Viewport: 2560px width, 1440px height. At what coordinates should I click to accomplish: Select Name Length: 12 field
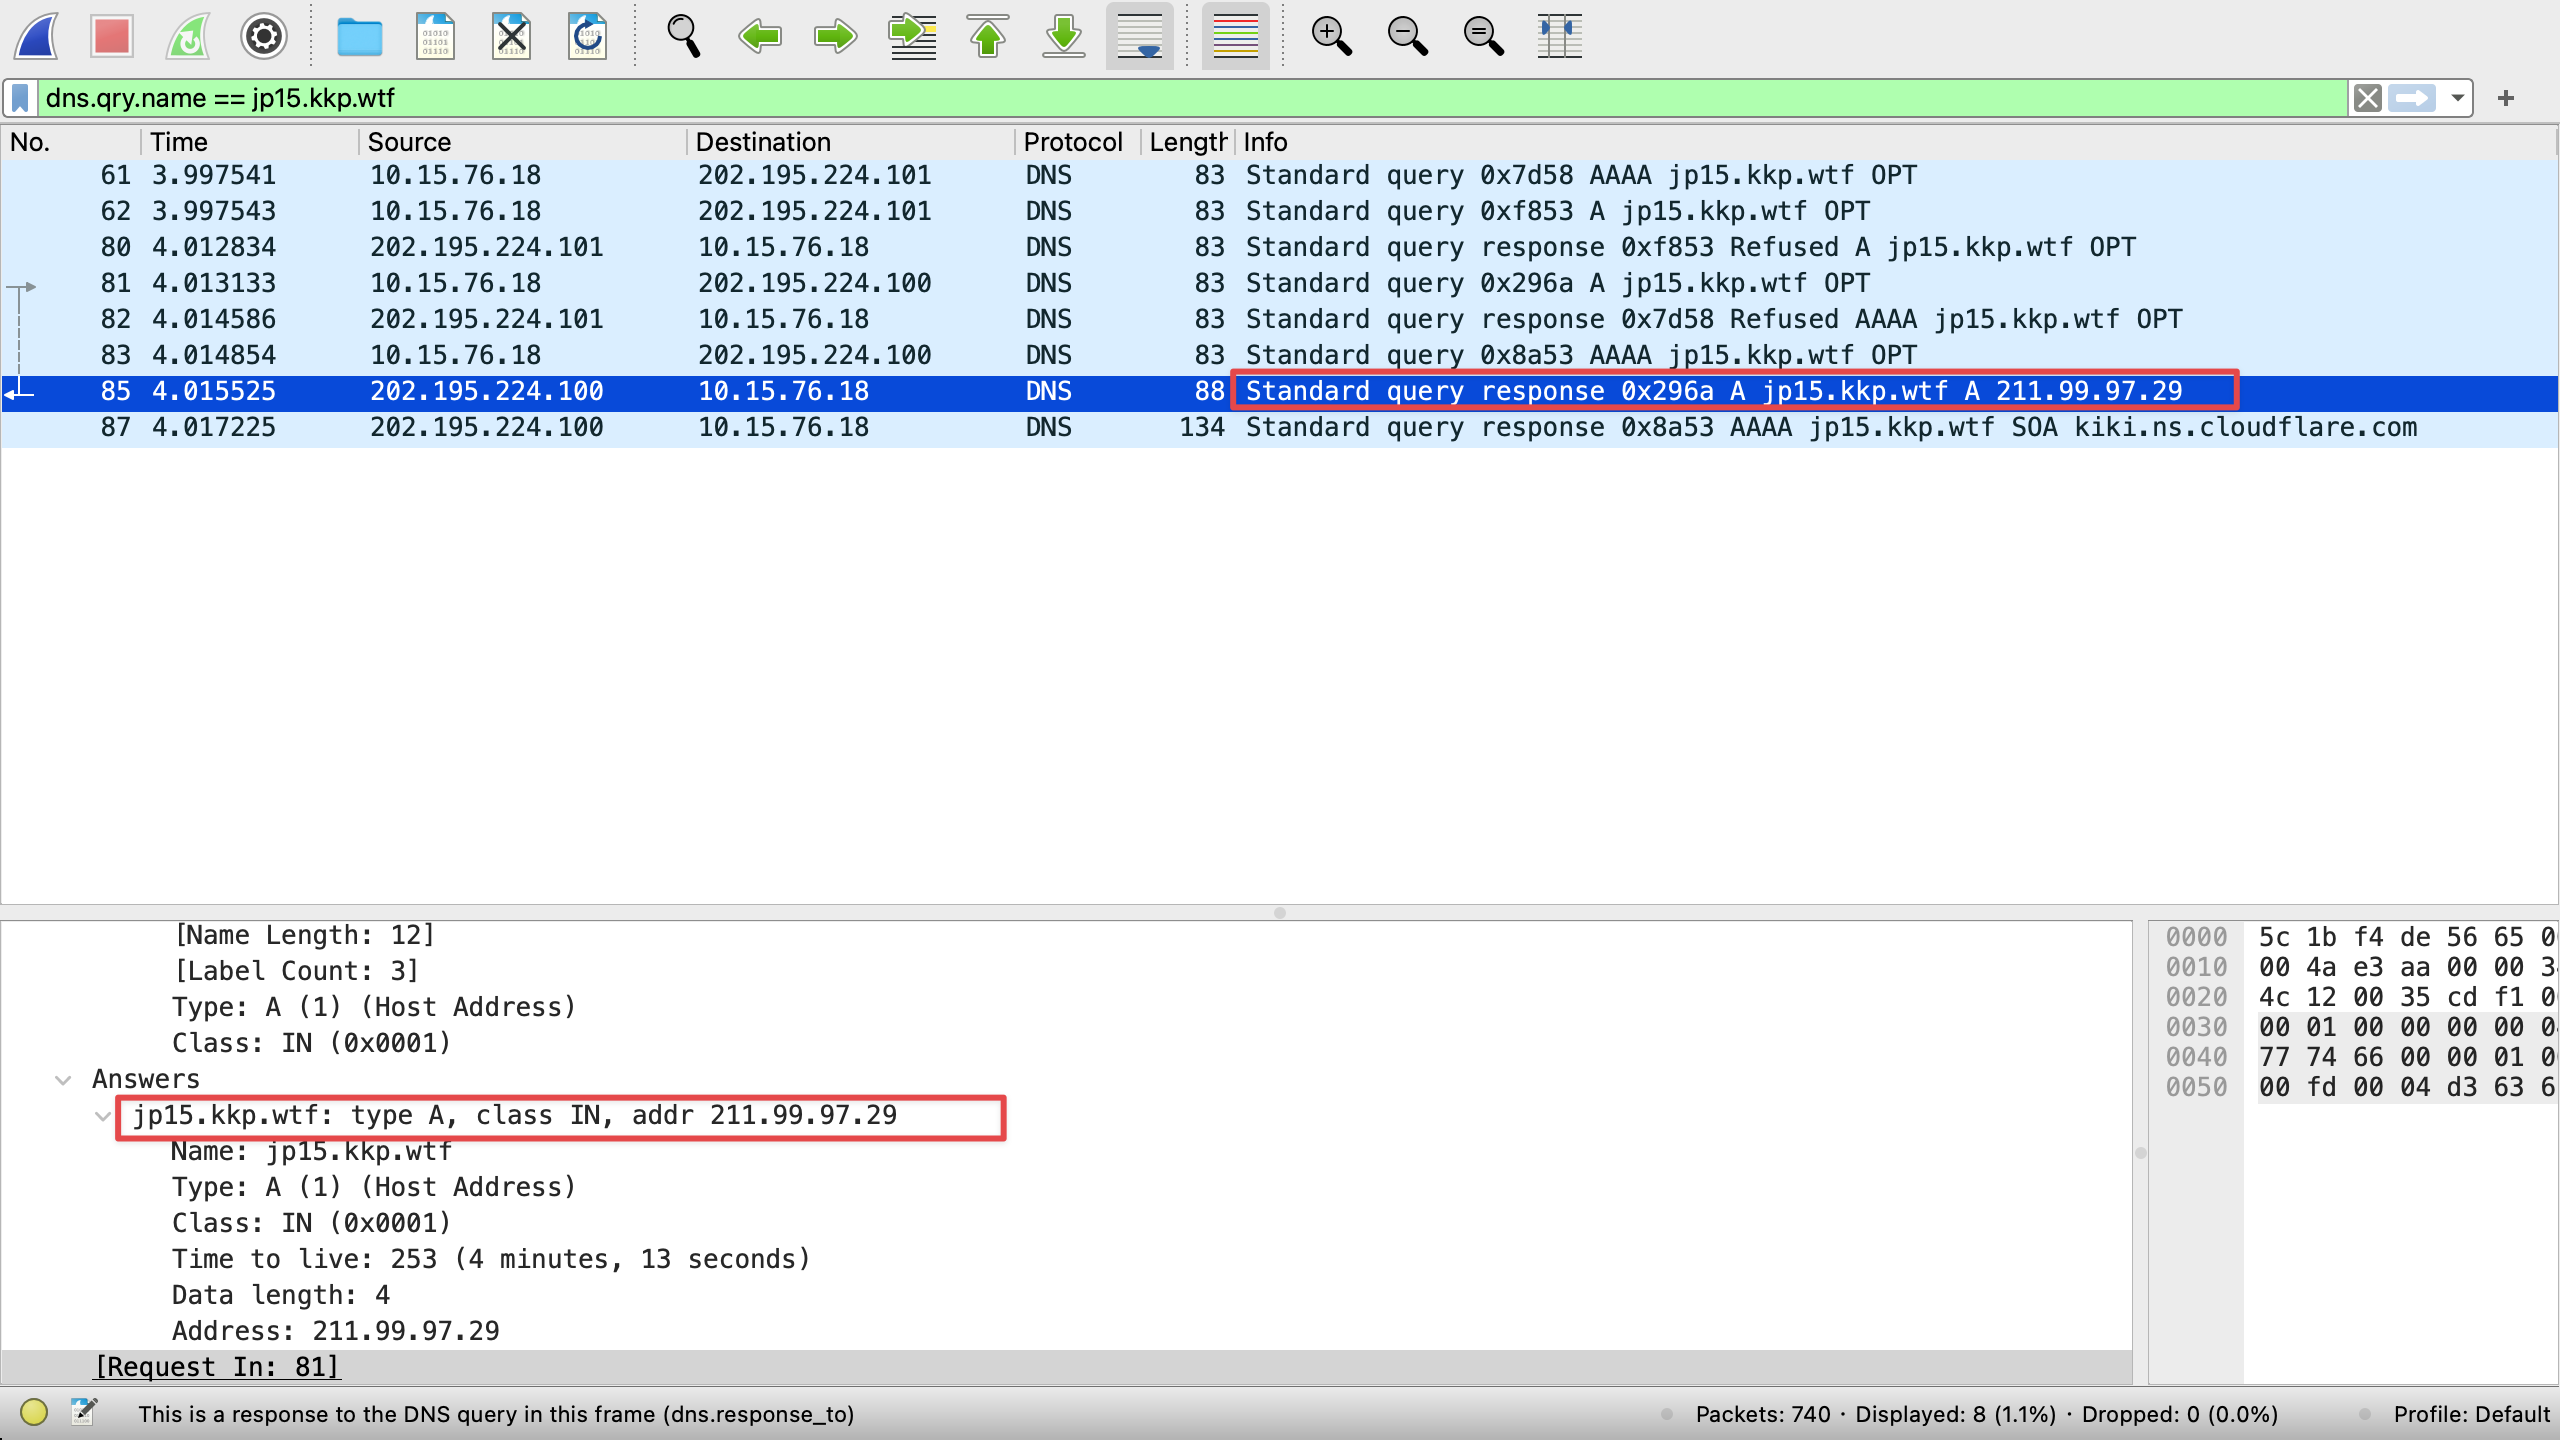coord(305,935)
